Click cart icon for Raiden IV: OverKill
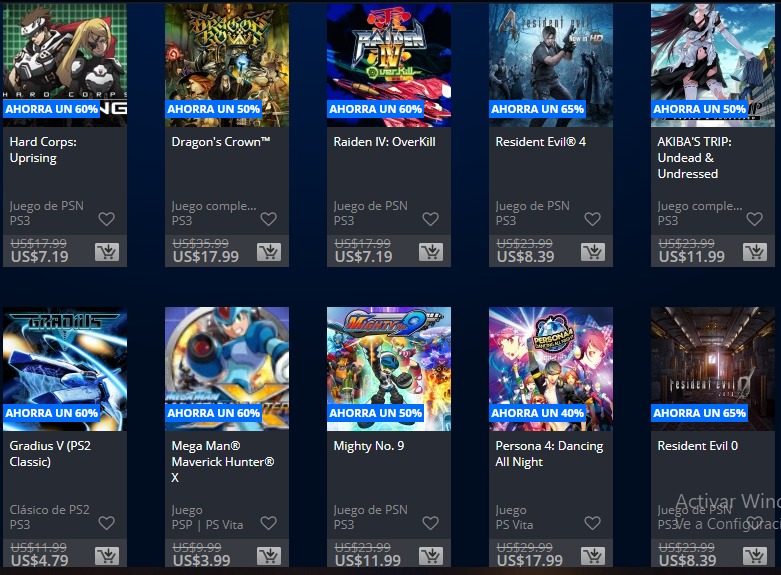The height and width of the screenshot is (575, 781). (x=431, y=252)
